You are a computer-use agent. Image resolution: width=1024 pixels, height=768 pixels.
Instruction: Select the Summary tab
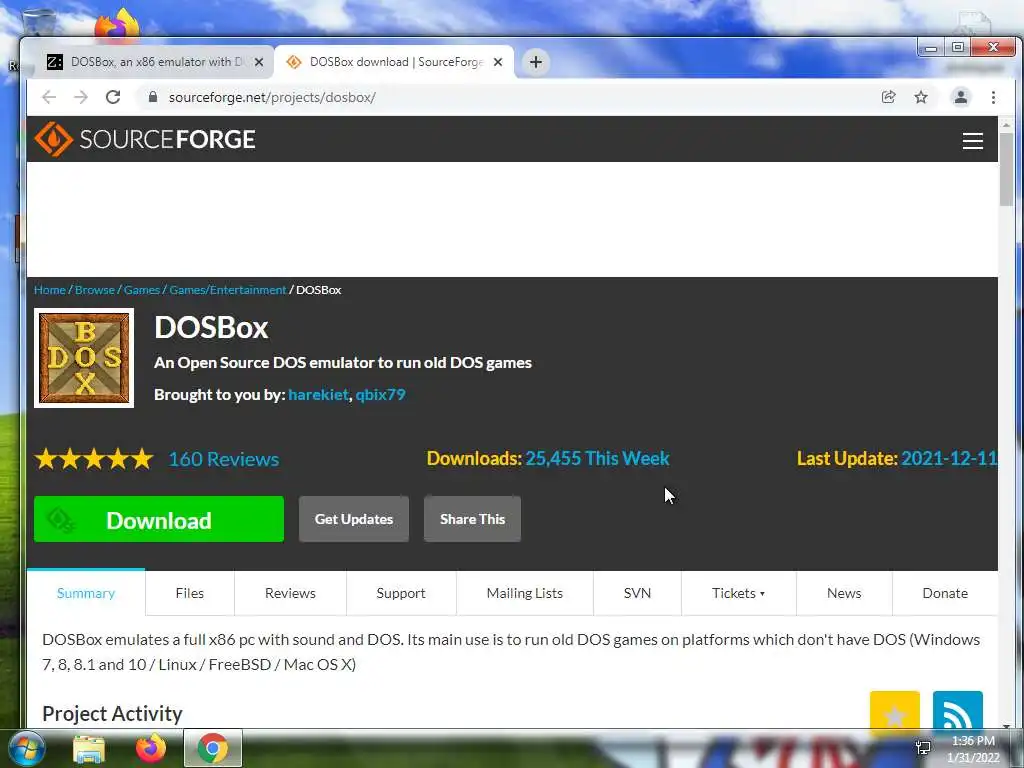pyautogui.click(x=86, y=593)
